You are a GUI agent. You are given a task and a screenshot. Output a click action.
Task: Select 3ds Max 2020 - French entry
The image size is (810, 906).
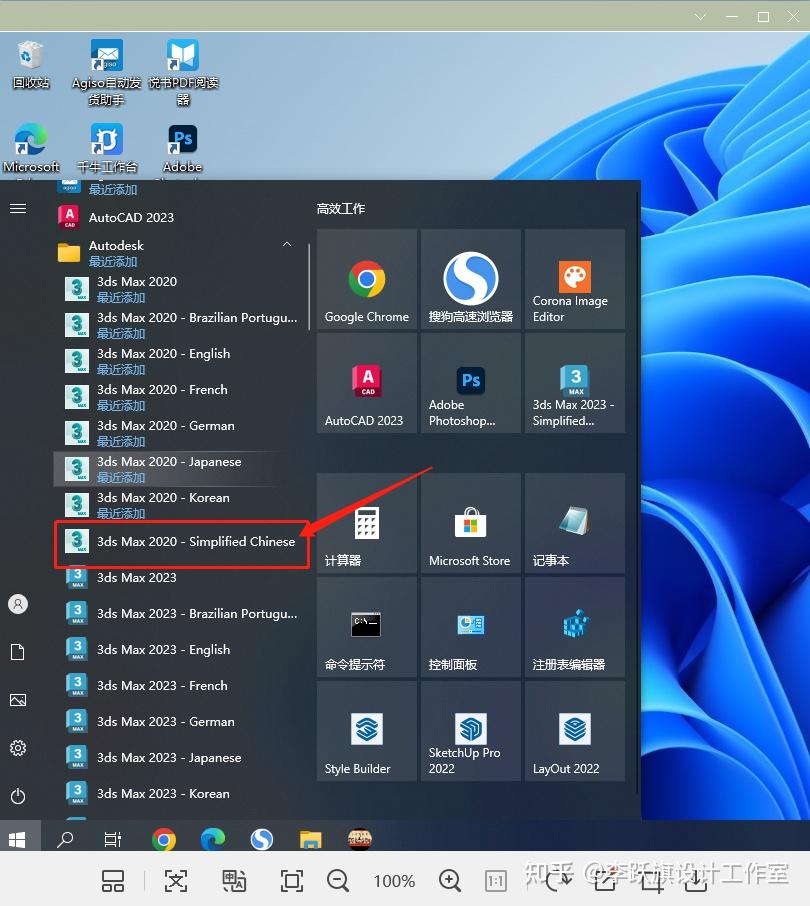coord(180,397)
